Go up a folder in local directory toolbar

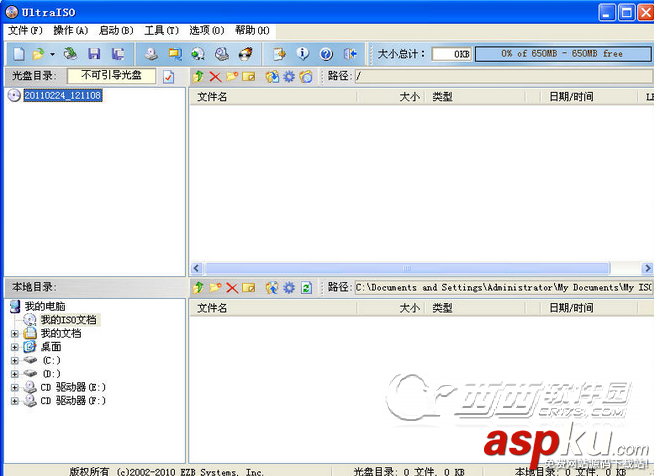[198, 287]
